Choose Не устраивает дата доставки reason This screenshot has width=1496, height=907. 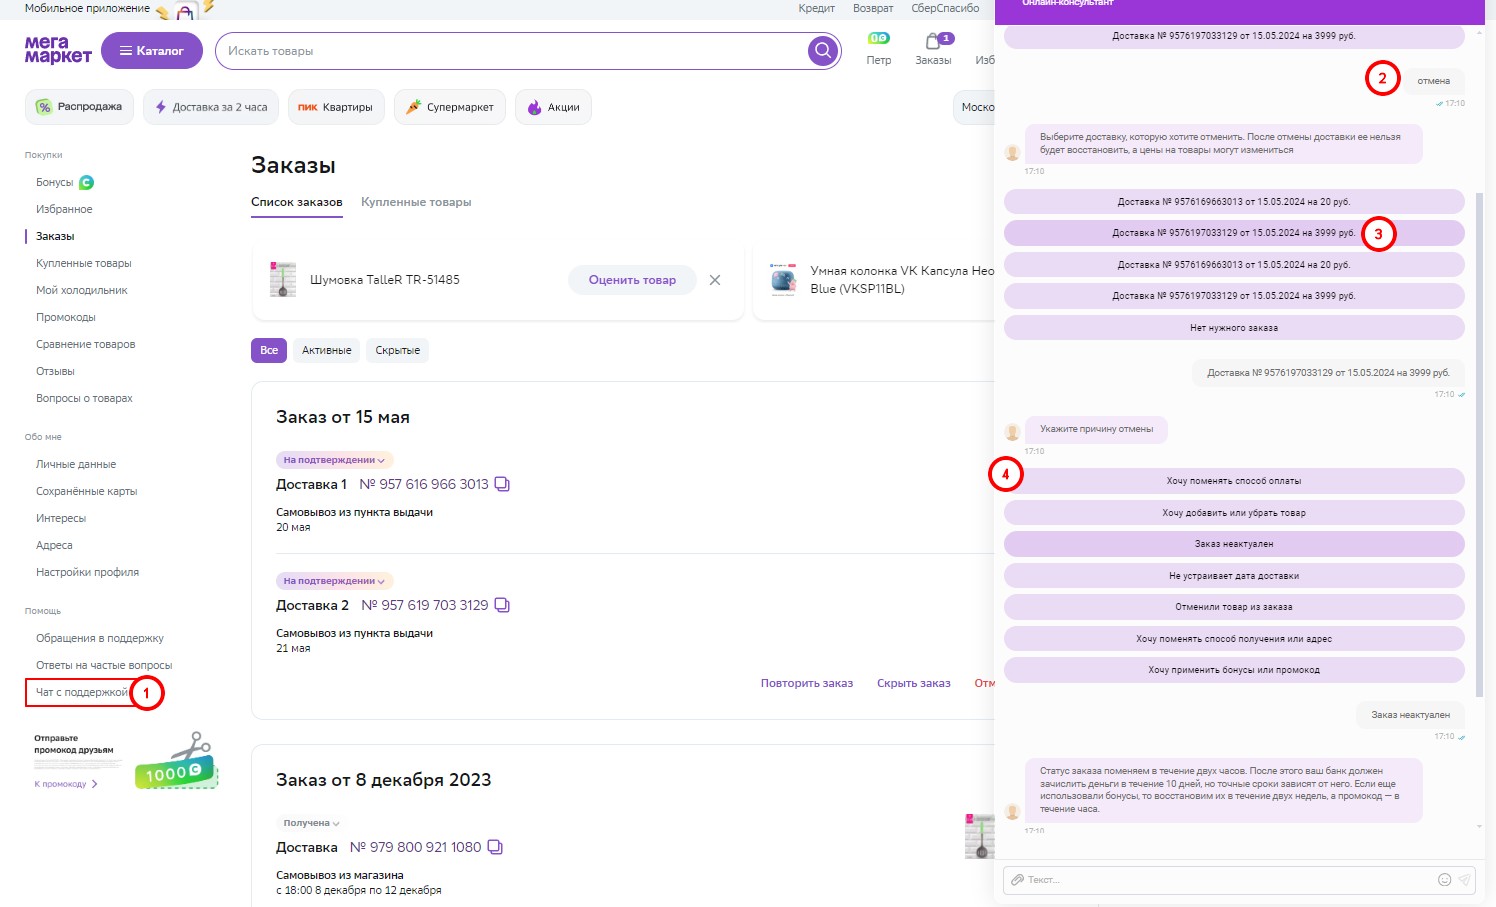[1234, 576]
